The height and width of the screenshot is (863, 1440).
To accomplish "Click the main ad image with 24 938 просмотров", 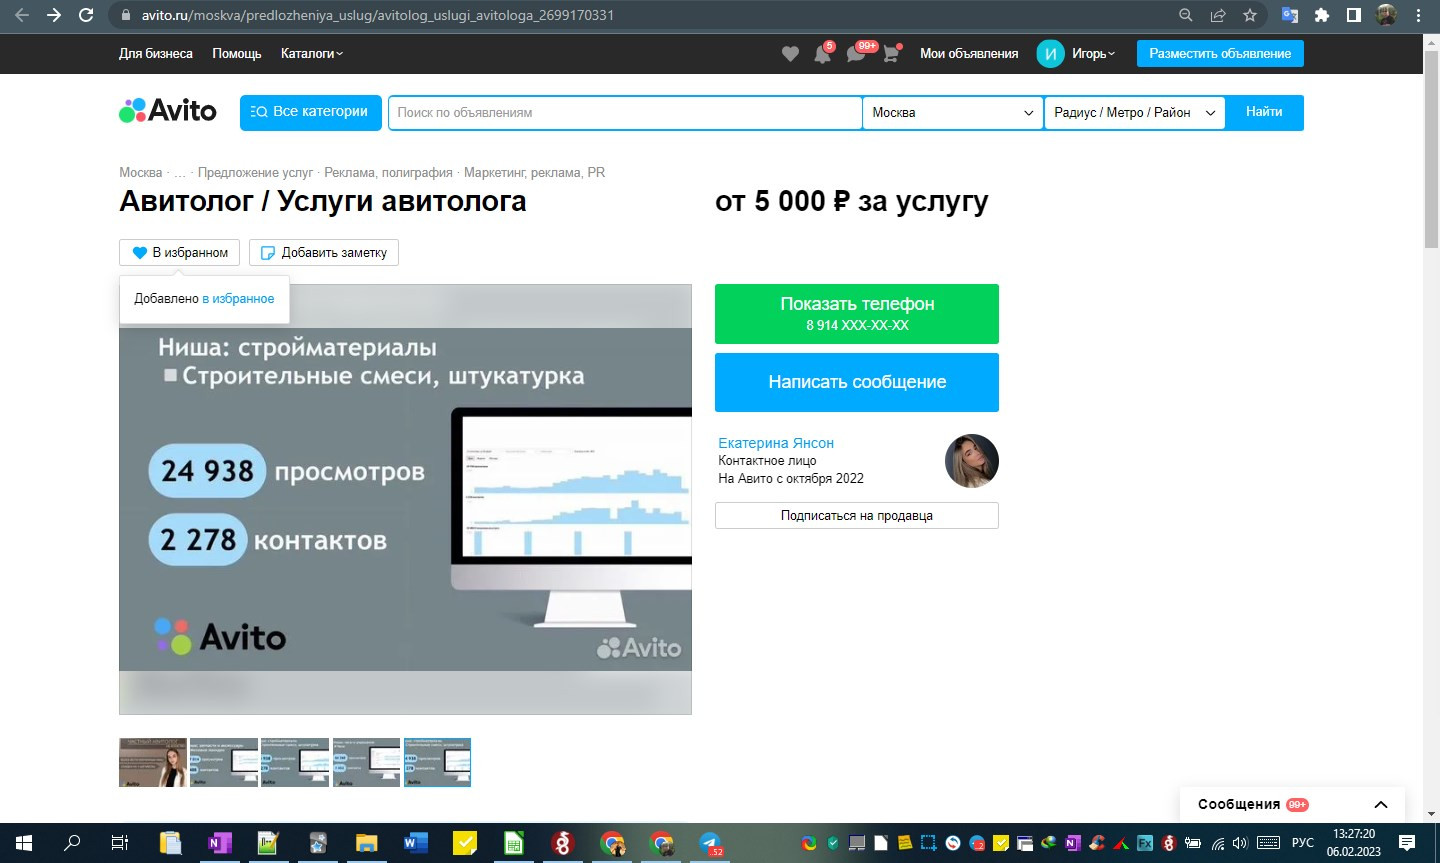I will tap(405, 499).
